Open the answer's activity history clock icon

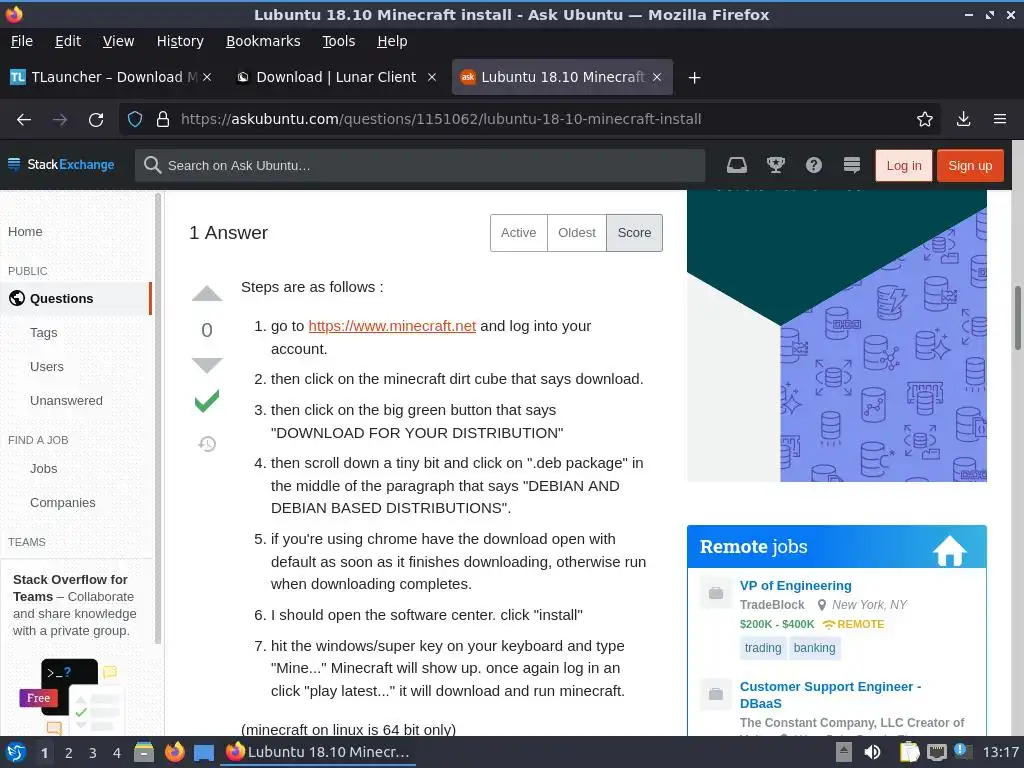click(x=207, y=444)
